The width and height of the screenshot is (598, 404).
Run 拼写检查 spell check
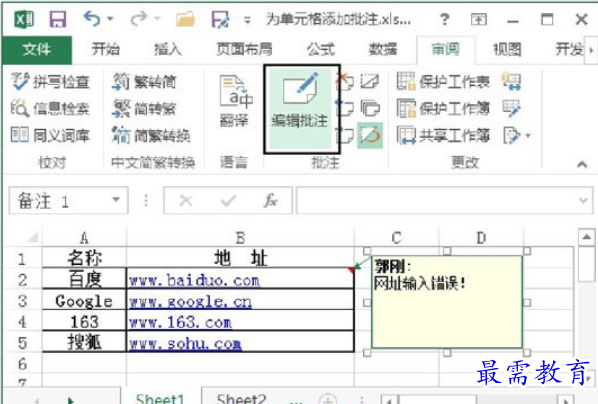pyautogui.click(x=50, y=82)
